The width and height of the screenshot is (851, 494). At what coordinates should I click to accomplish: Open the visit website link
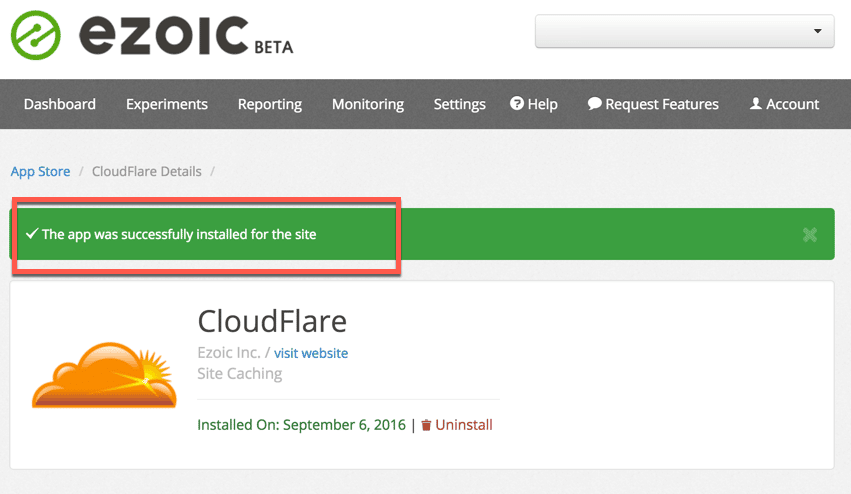[x=311, y=353]
